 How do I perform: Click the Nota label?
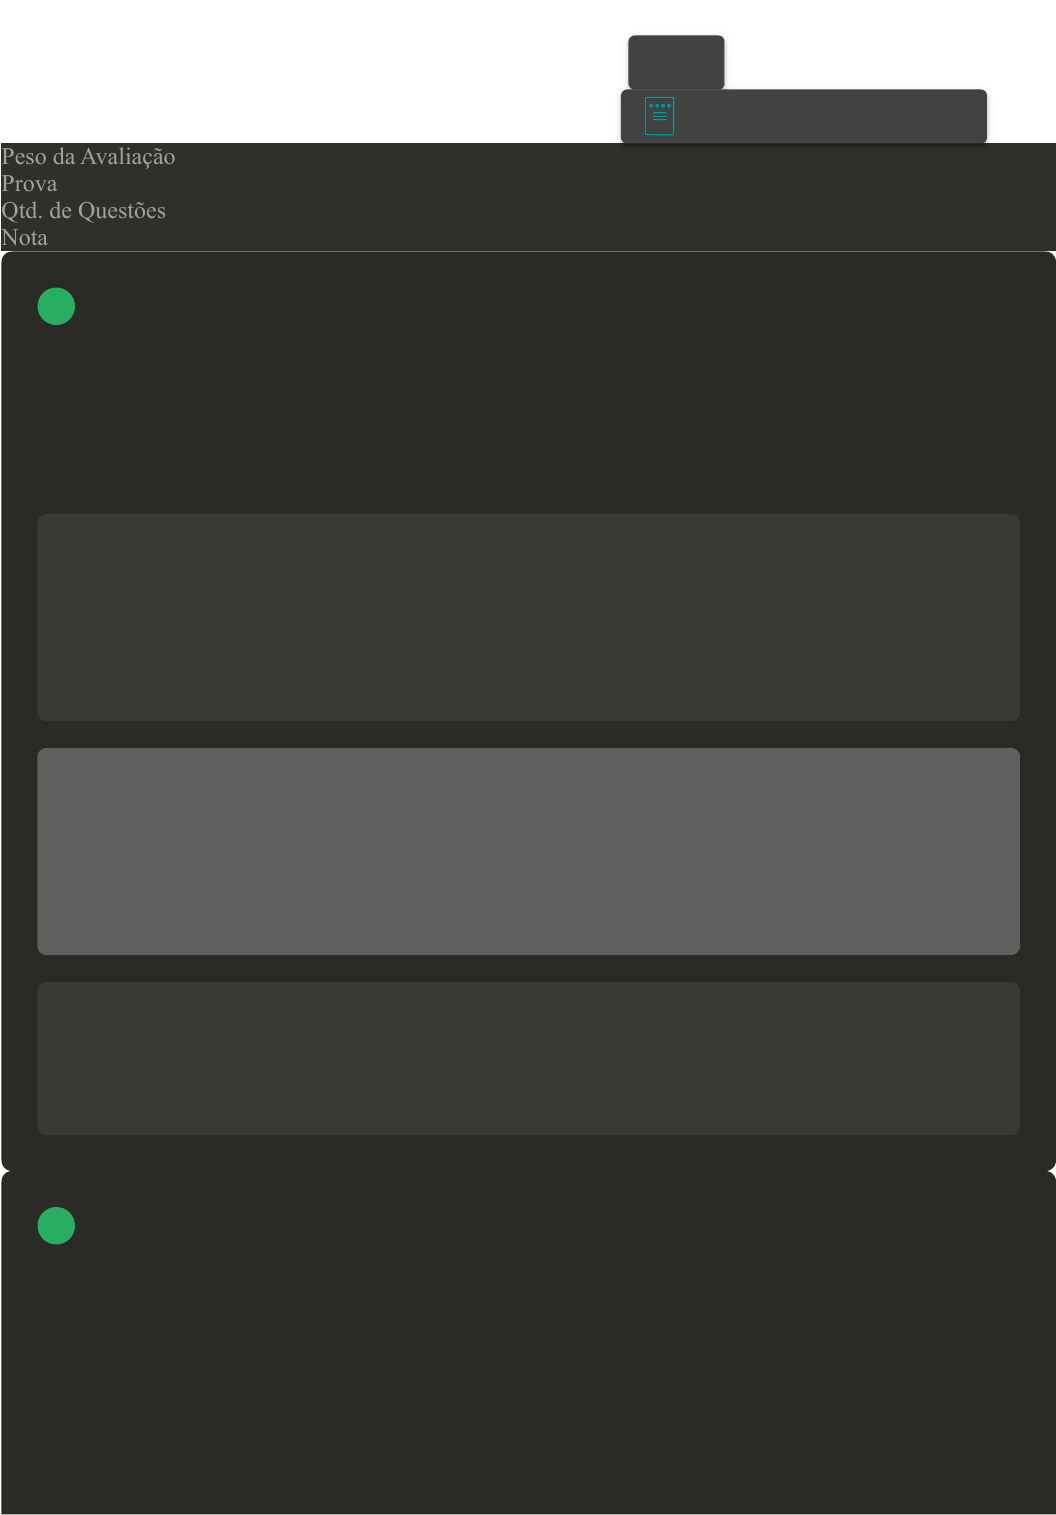(x=24, y=237)
